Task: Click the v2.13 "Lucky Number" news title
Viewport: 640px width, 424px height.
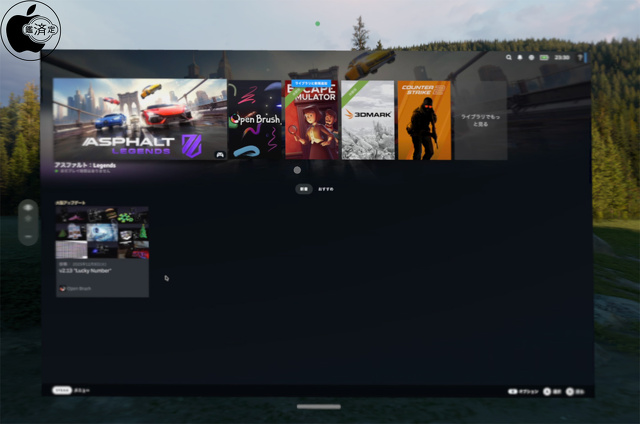Action: tap(85, 271)
